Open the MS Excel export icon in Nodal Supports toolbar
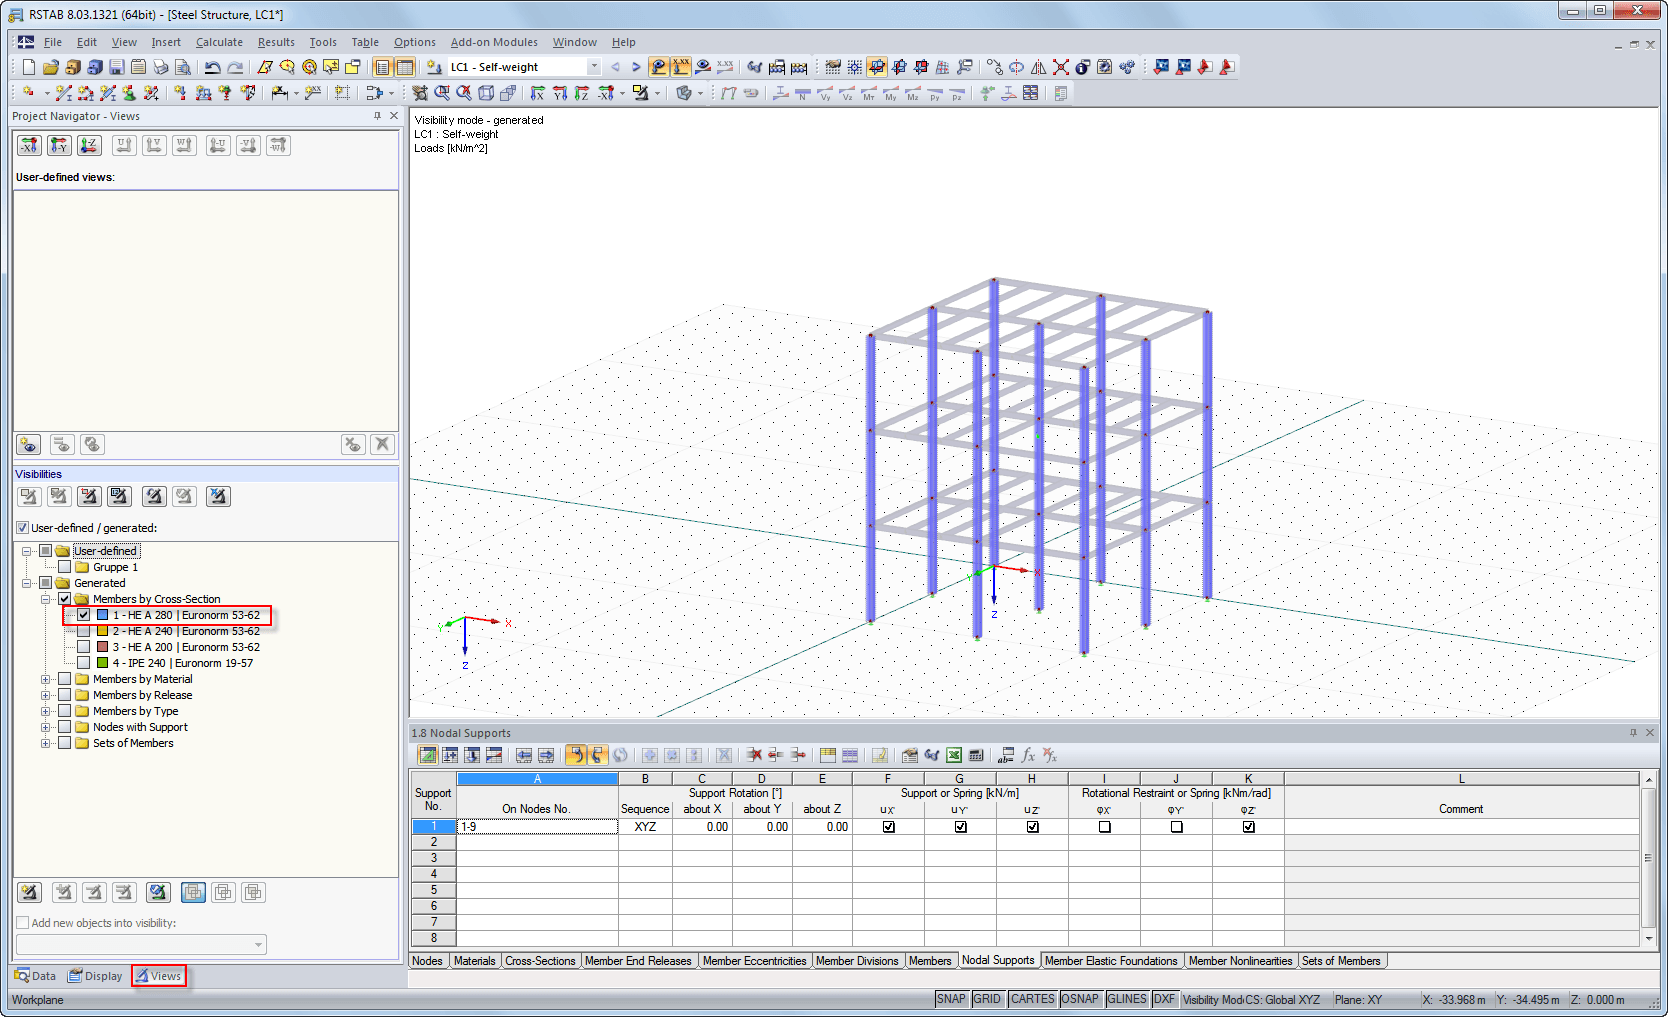The width and height of the screenshot is (1668, 1017). [952, 756]
